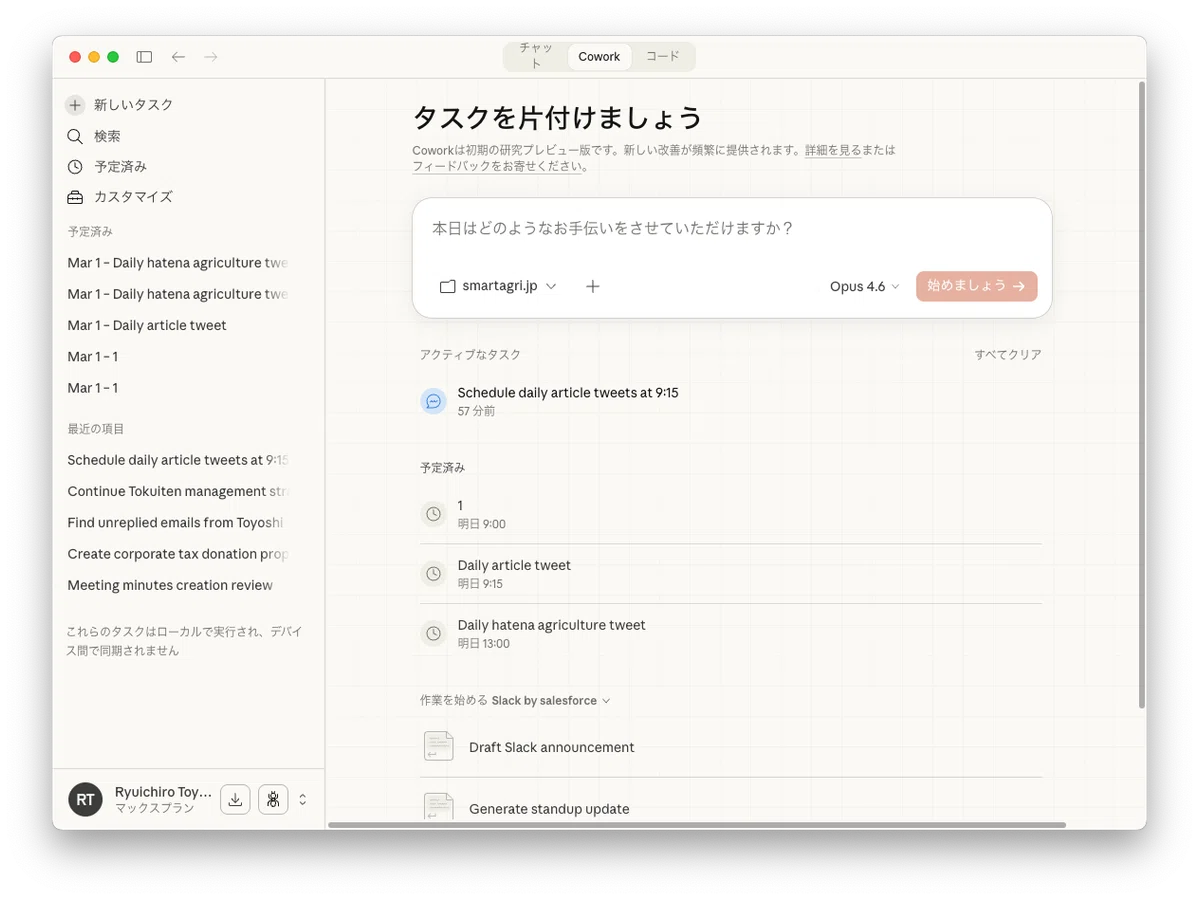
Task: Switch to the コード tab
Action: point(662,57)
